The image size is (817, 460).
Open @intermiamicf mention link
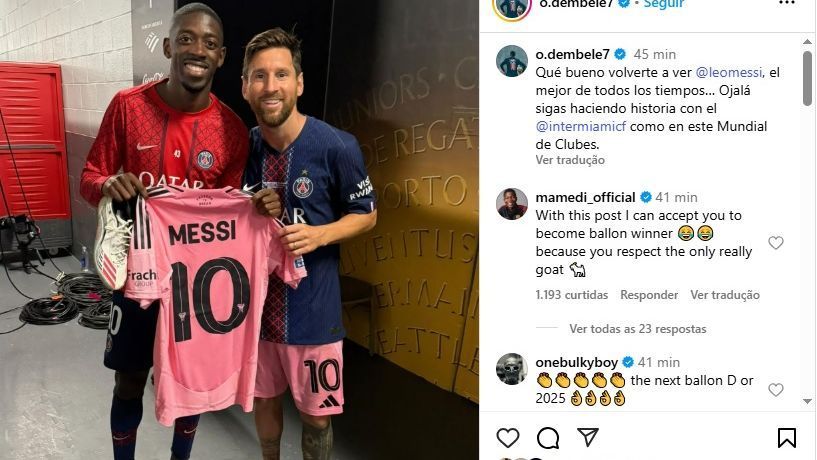pos(581,126)
